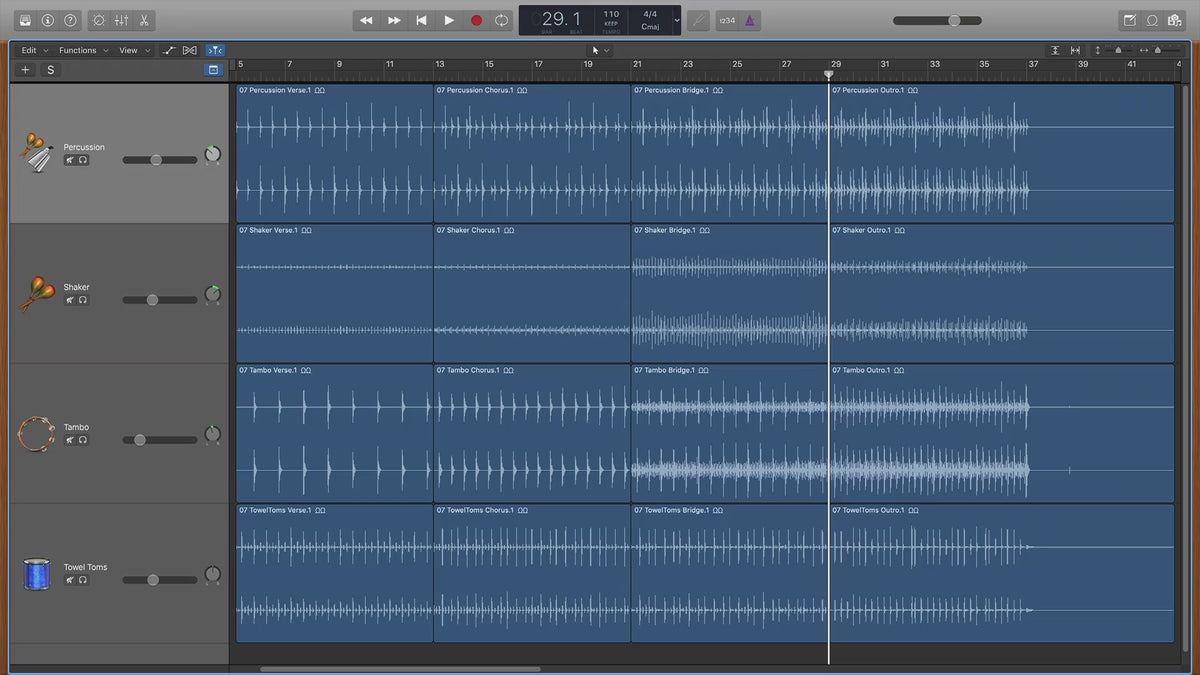Enable the 1234 count-in

[727, 20]
